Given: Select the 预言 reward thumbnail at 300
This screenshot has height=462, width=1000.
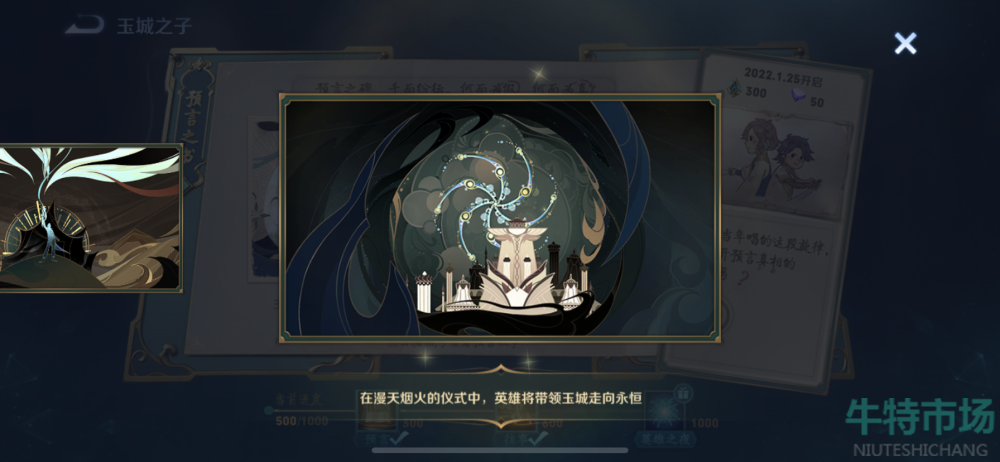Looking at the screenshot, I should 376,416.
